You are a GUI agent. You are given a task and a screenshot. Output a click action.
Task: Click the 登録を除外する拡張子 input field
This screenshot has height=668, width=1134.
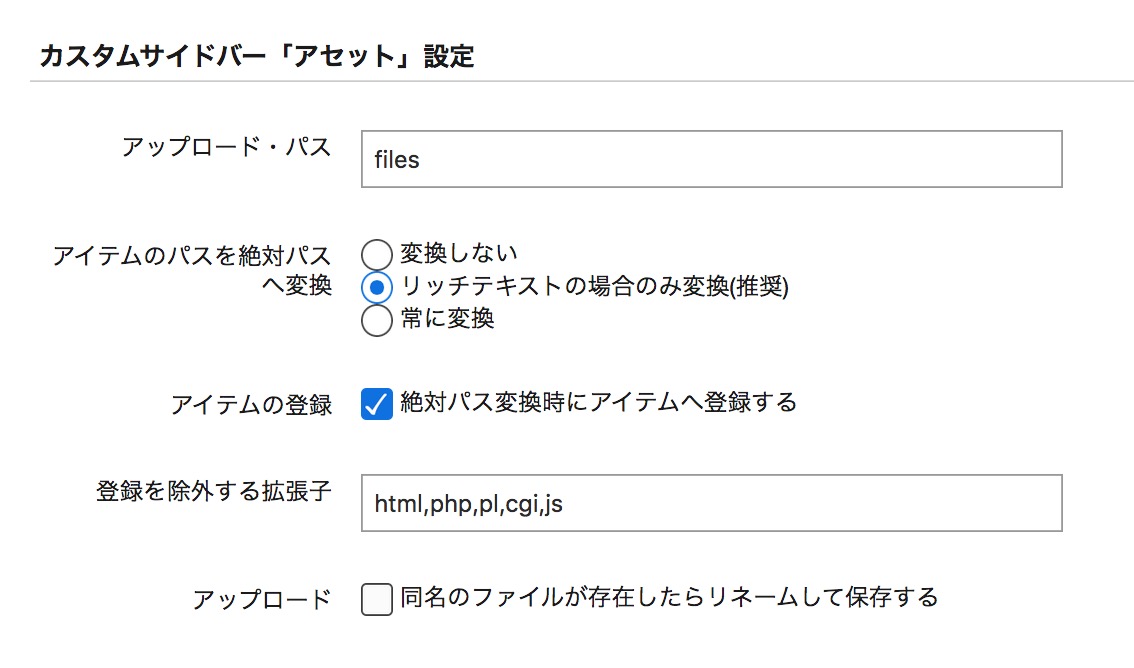coord(712,503)
